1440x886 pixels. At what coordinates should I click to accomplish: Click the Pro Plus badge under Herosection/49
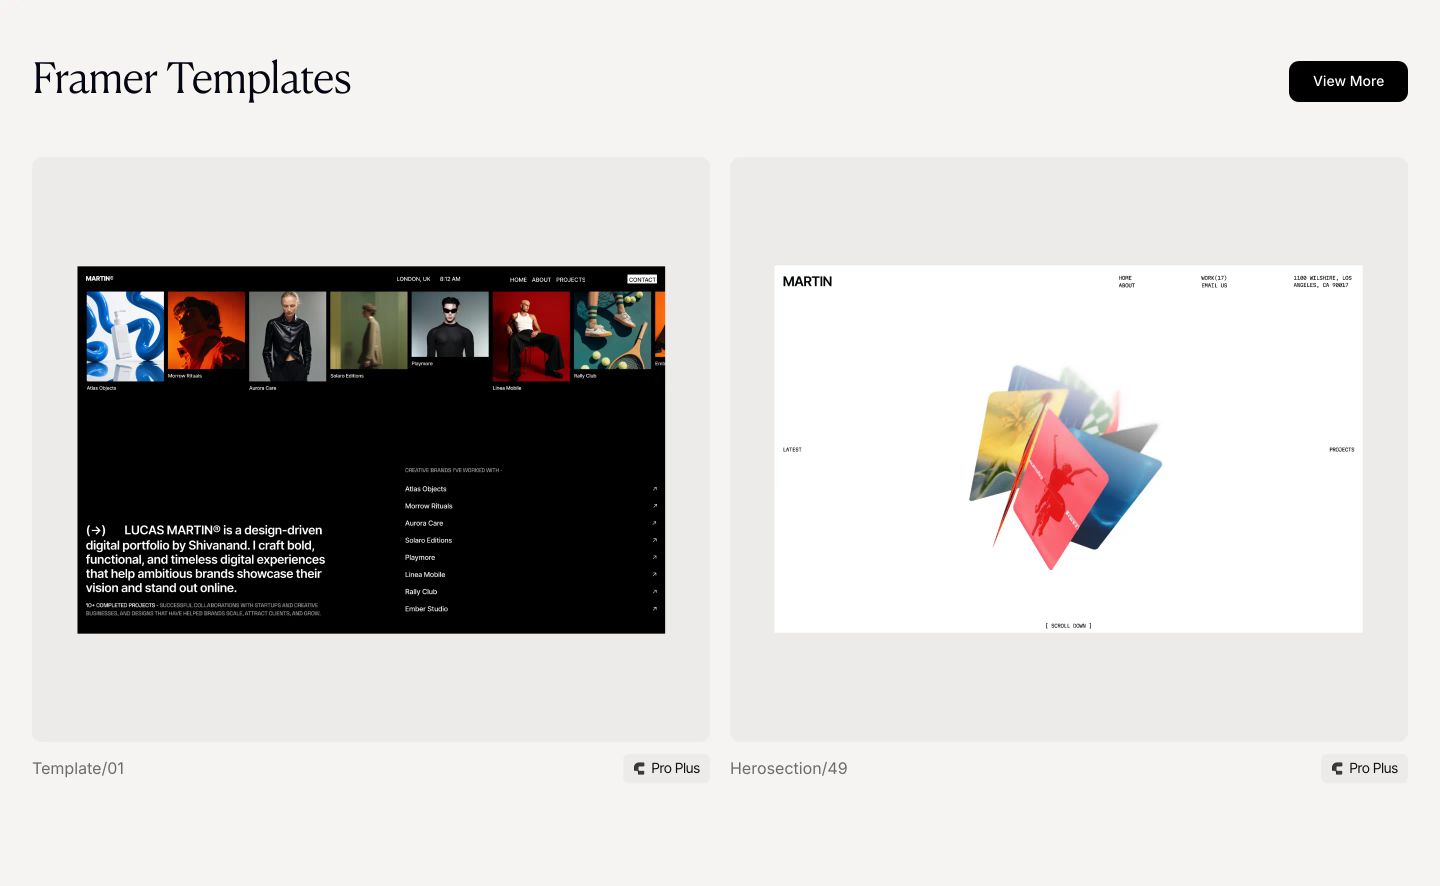click(1365, 768)
